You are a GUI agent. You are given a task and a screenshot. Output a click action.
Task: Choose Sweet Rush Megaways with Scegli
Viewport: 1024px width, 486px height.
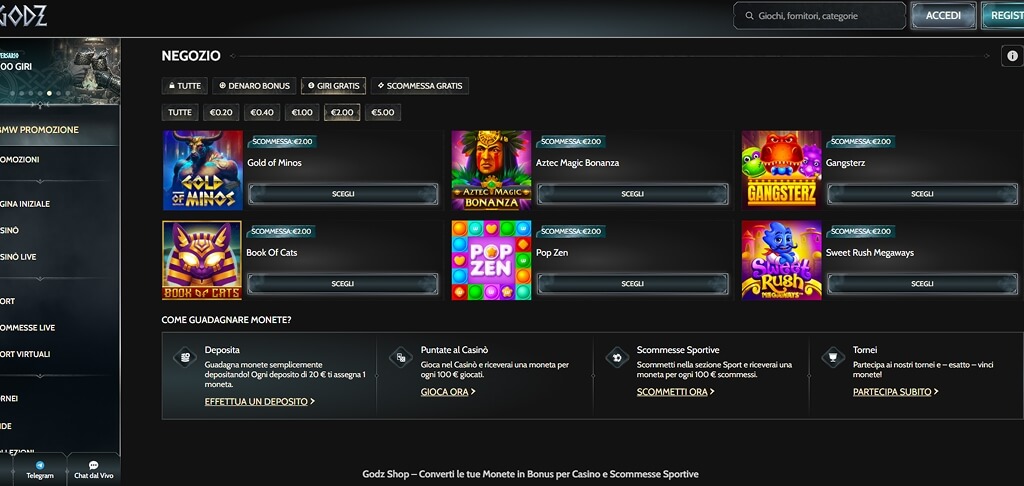pyautogui.click(x=922, y=284)
